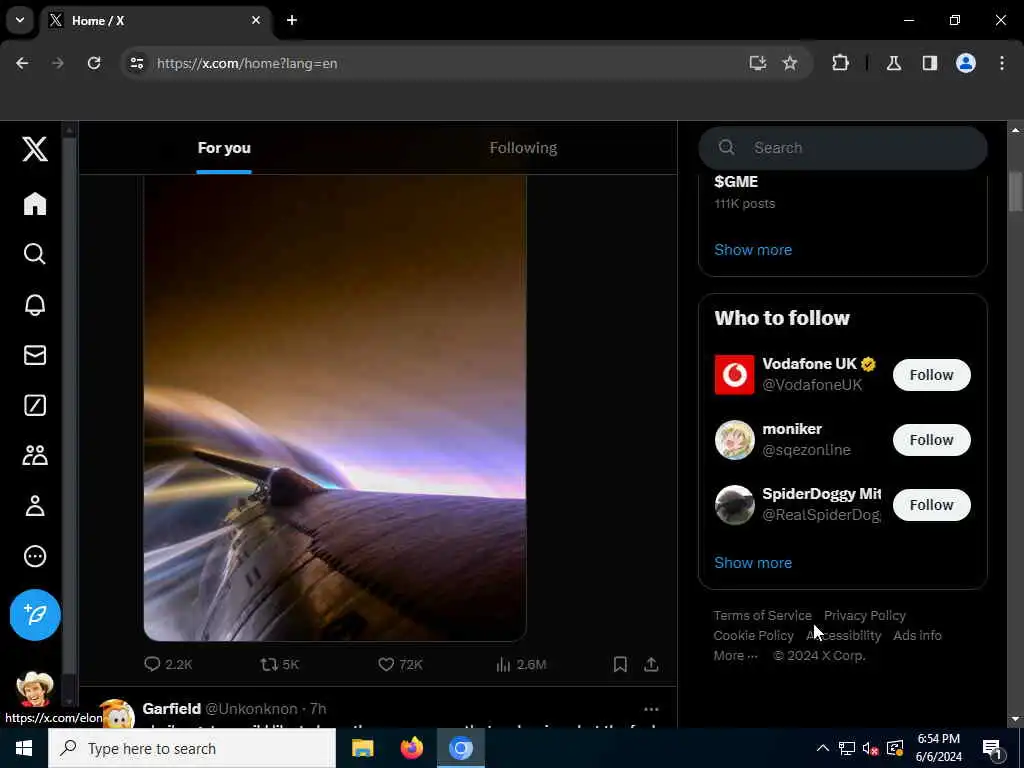The width and height of the screenshot is (1024, 768).
Task: Open Vodafone UK profile name
Action: [x=809, y=364]
